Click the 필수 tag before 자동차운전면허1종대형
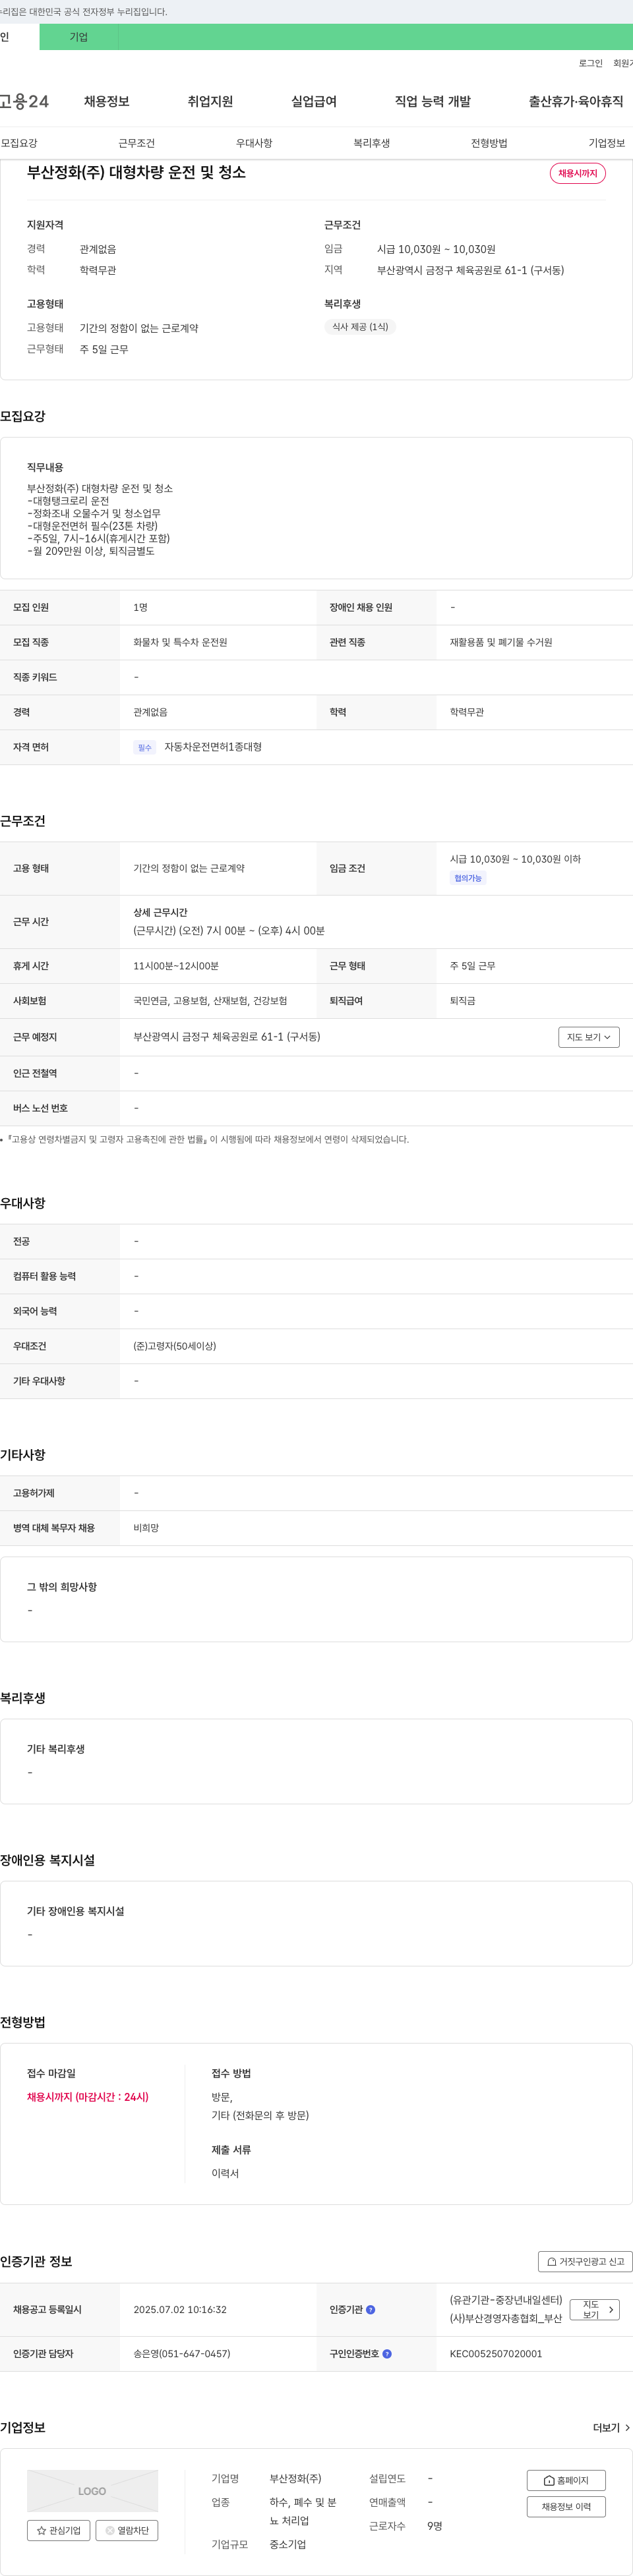This screenshot has width=633, height=2576. pyautogui.click(x=145, y=747)
